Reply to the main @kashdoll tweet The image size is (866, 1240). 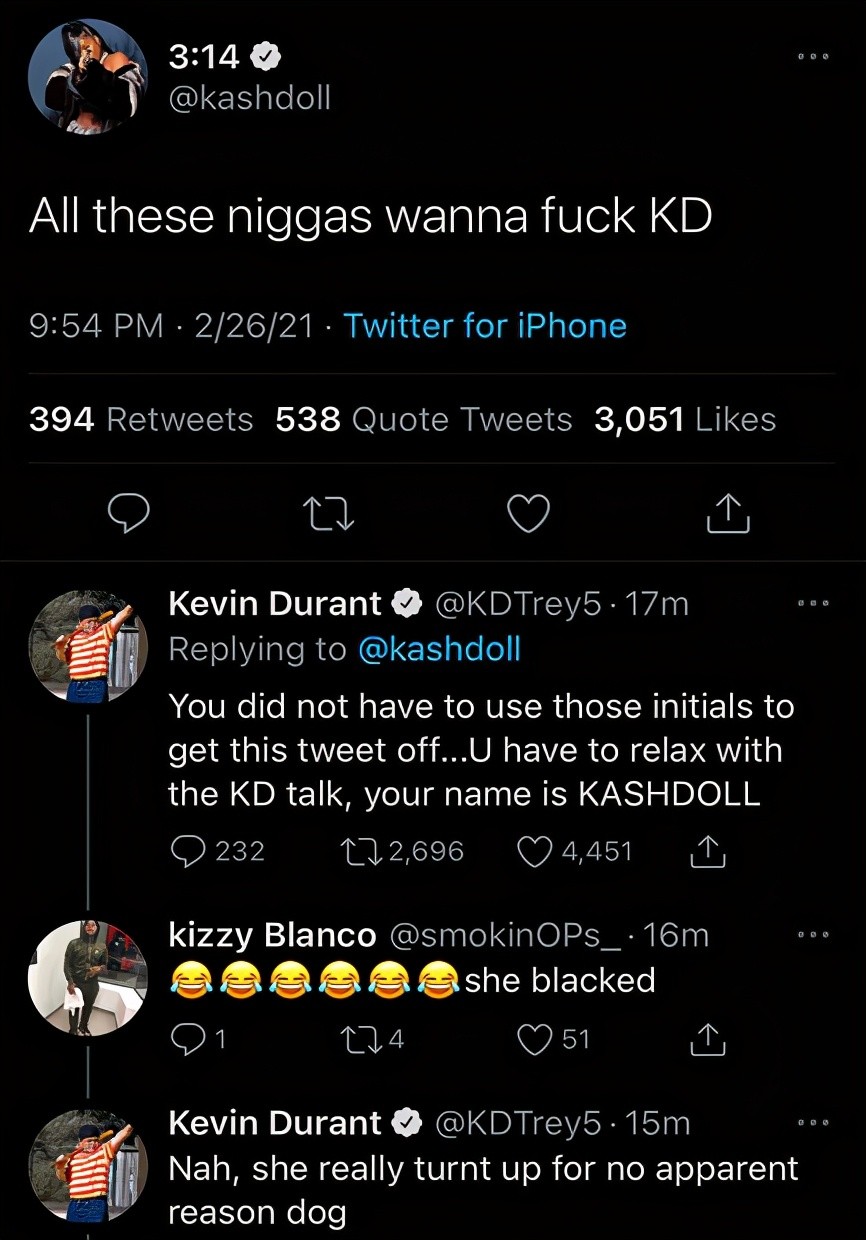129,513
